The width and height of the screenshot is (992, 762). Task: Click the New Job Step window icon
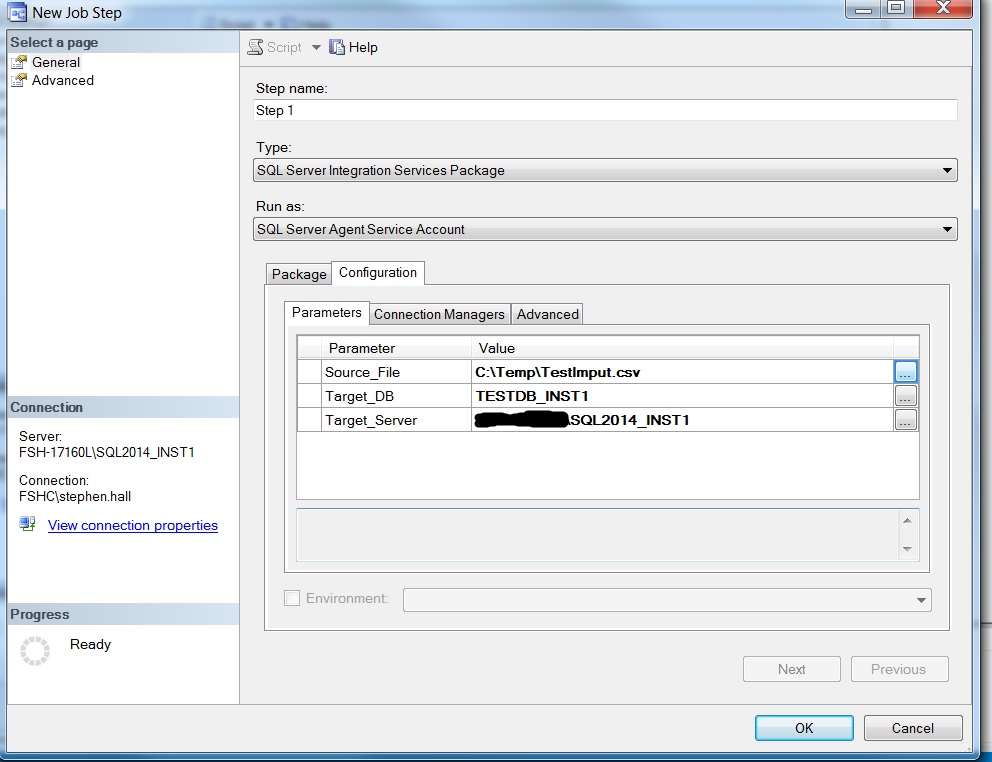(17, 13)
